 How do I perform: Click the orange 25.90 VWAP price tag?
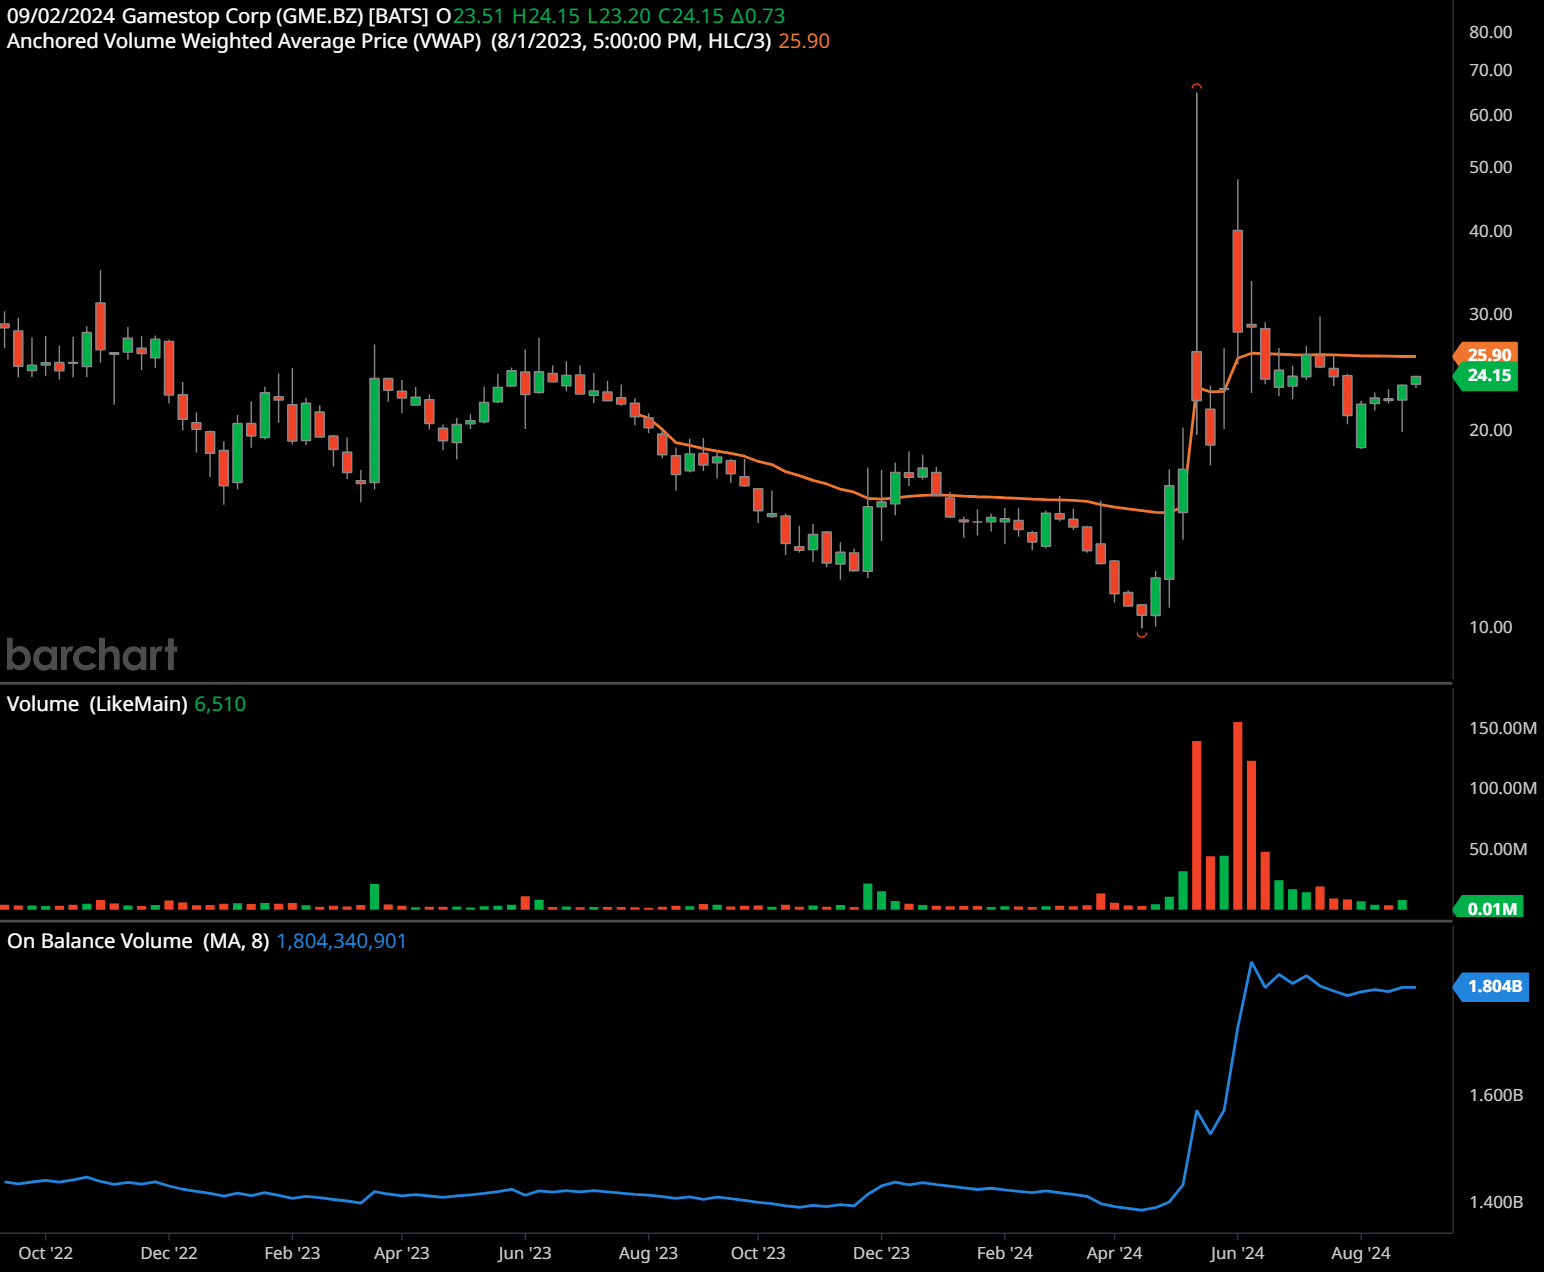(x=1486, y=354)
